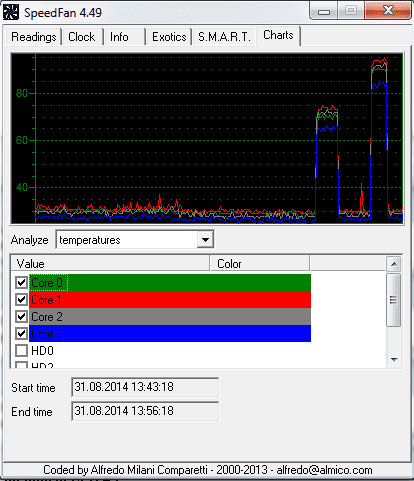Open the S.M.A.R.T. tab
The image size is (414, 481).
[224, 37]
